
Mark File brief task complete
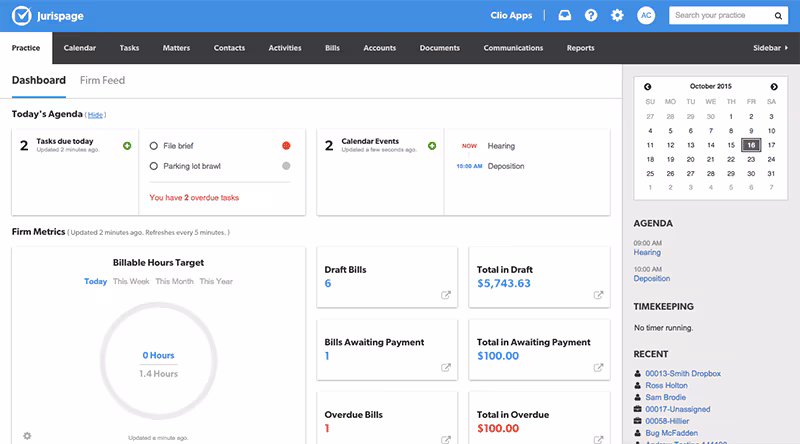tap(154, 146)
